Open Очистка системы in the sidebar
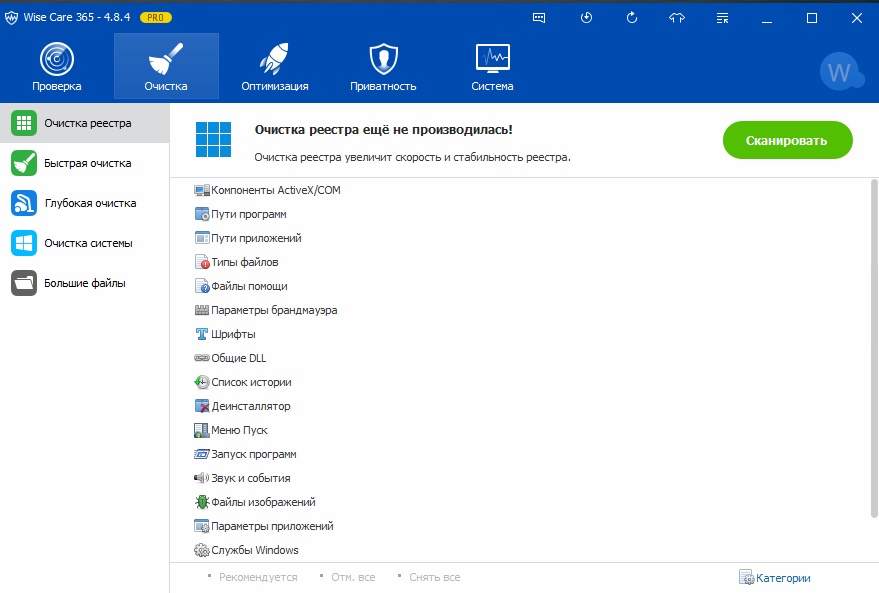The height and width of the screenshot is (593, 879). tap(85, 243)
